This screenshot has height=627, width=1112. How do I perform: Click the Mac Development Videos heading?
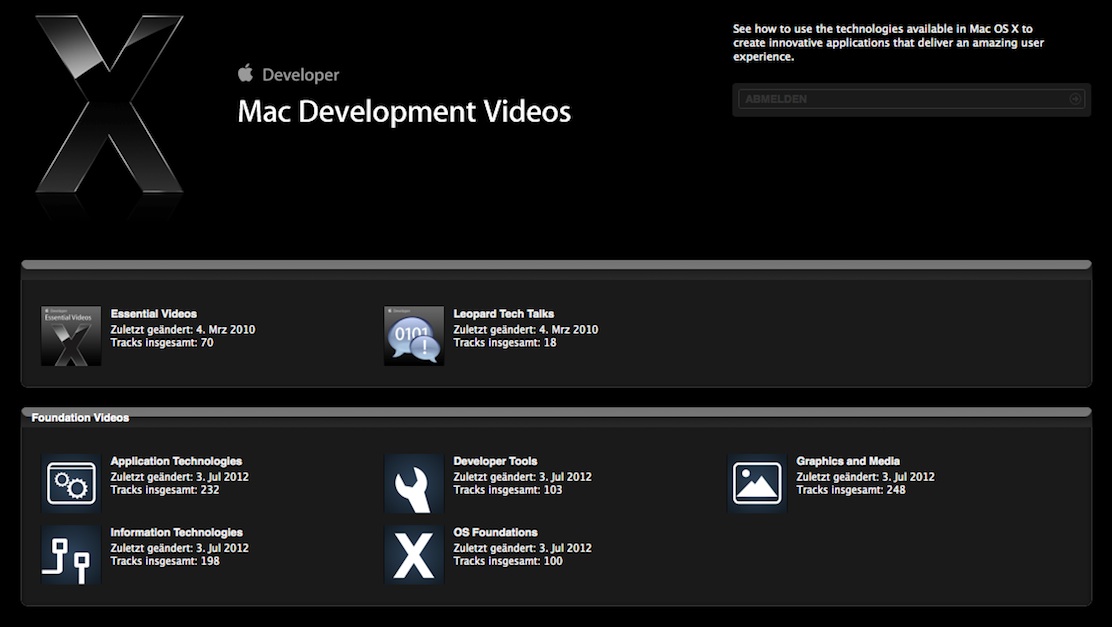tap(404, 111)
